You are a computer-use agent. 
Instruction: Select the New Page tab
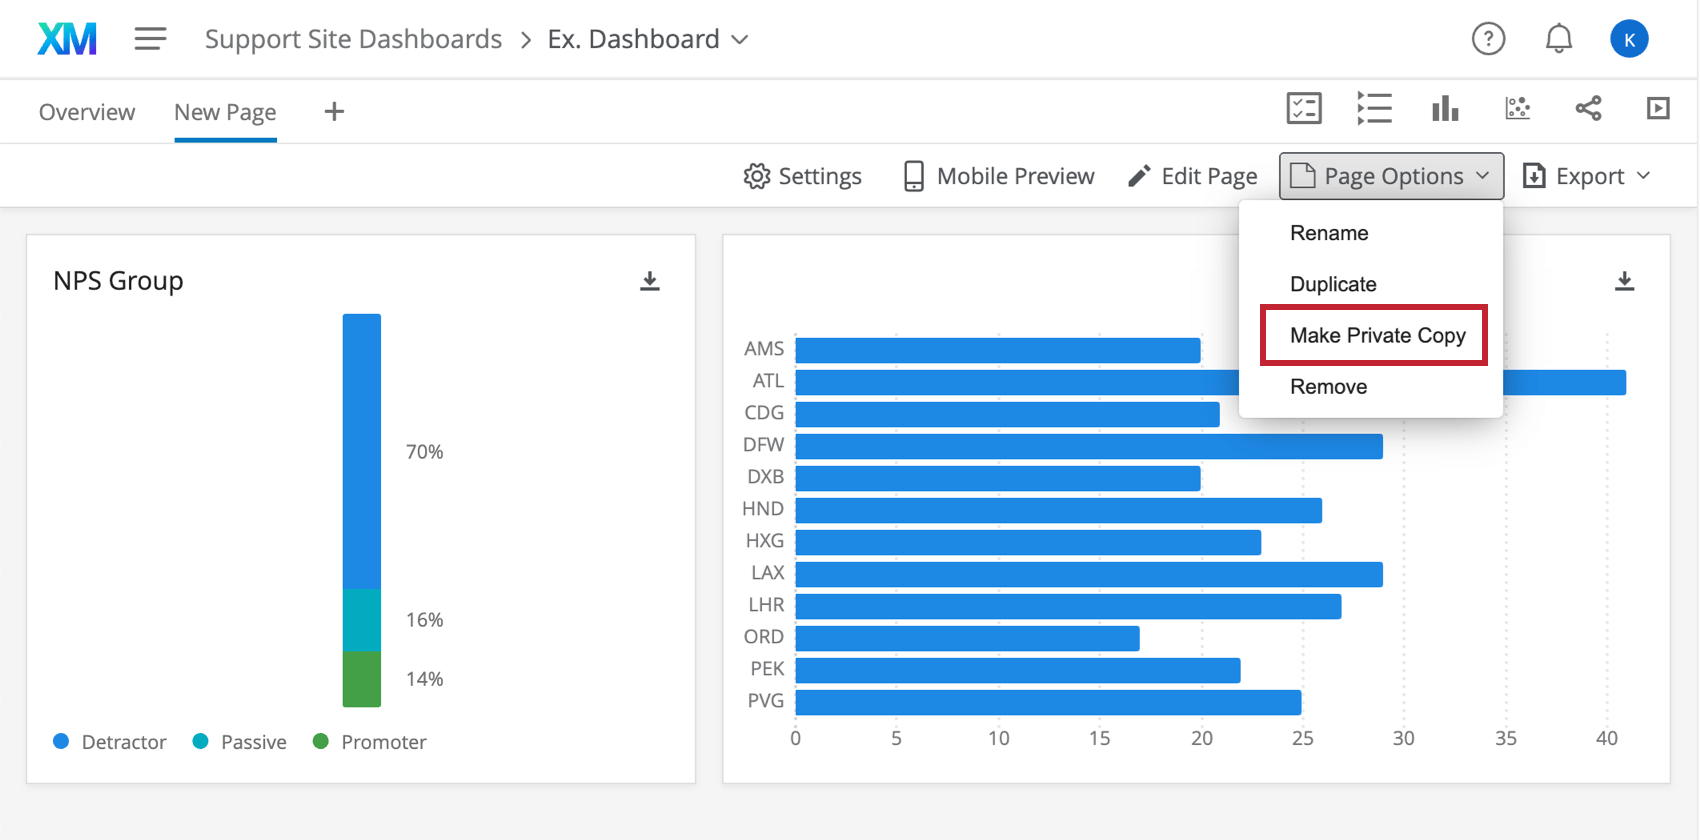(225, 112)
